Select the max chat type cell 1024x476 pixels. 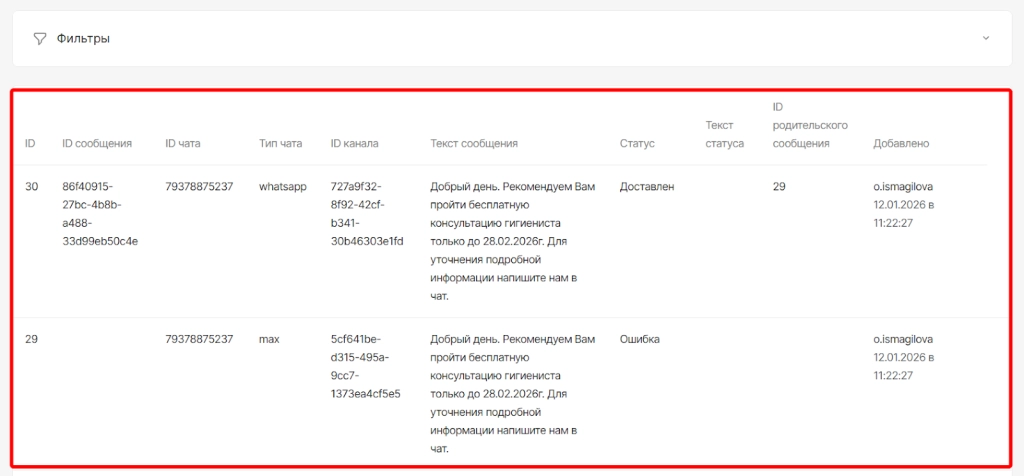point(268,340)
